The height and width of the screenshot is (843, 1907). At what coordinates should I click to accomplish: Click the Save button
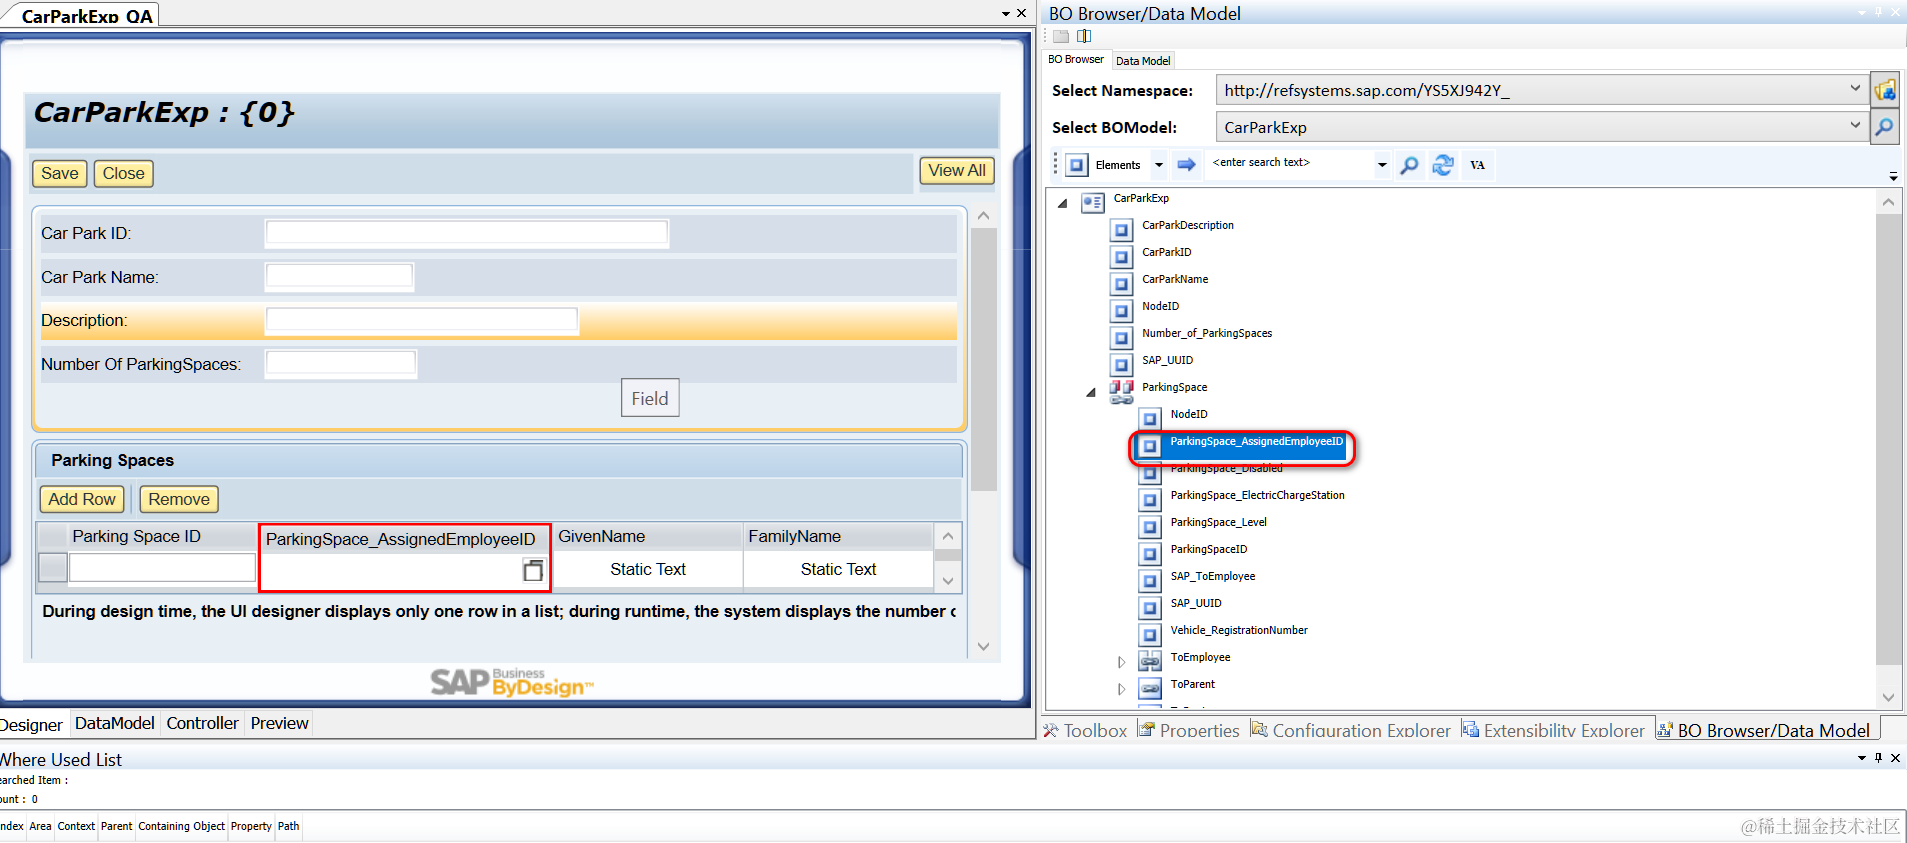pos(60,173)
